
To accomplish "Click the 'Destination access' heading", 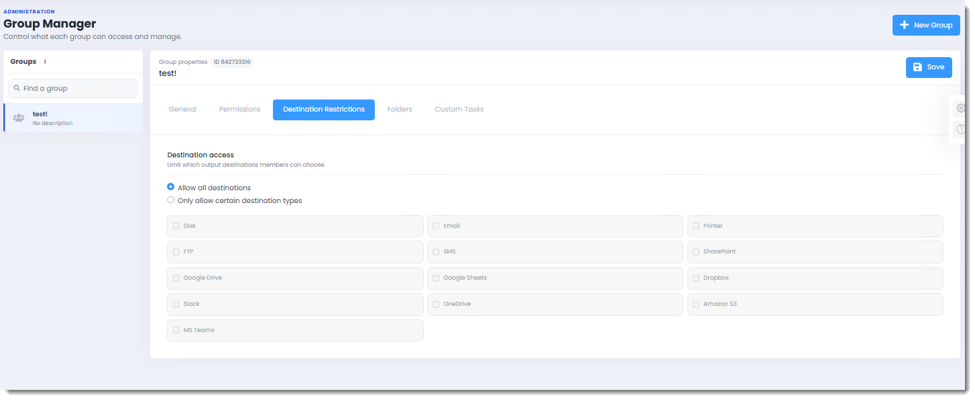I will point(201,155).
